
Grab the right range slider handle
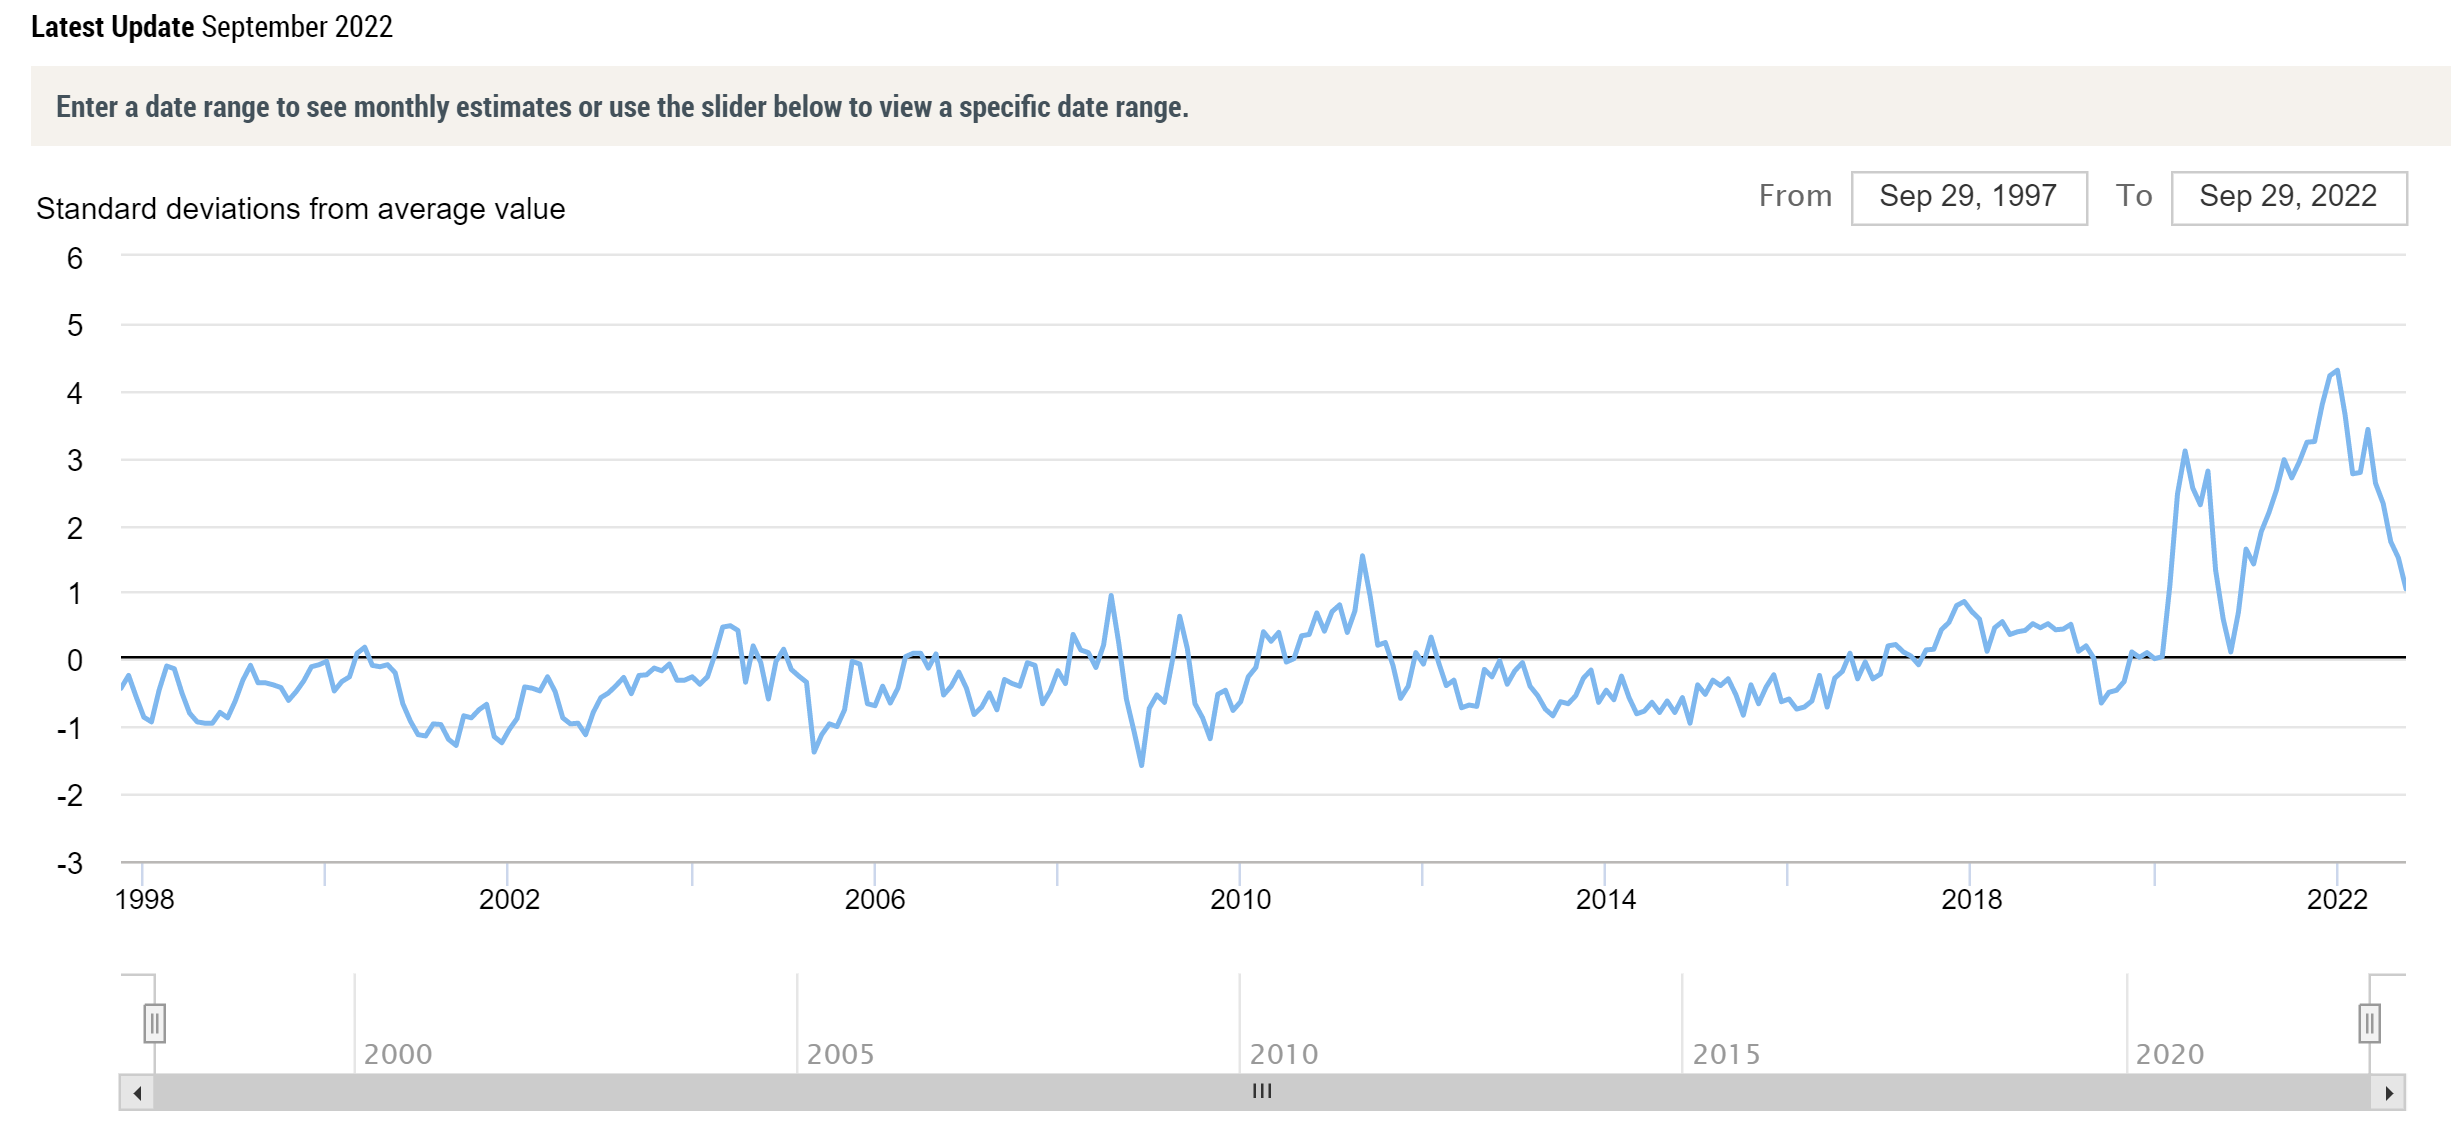pos(2368,1023)
